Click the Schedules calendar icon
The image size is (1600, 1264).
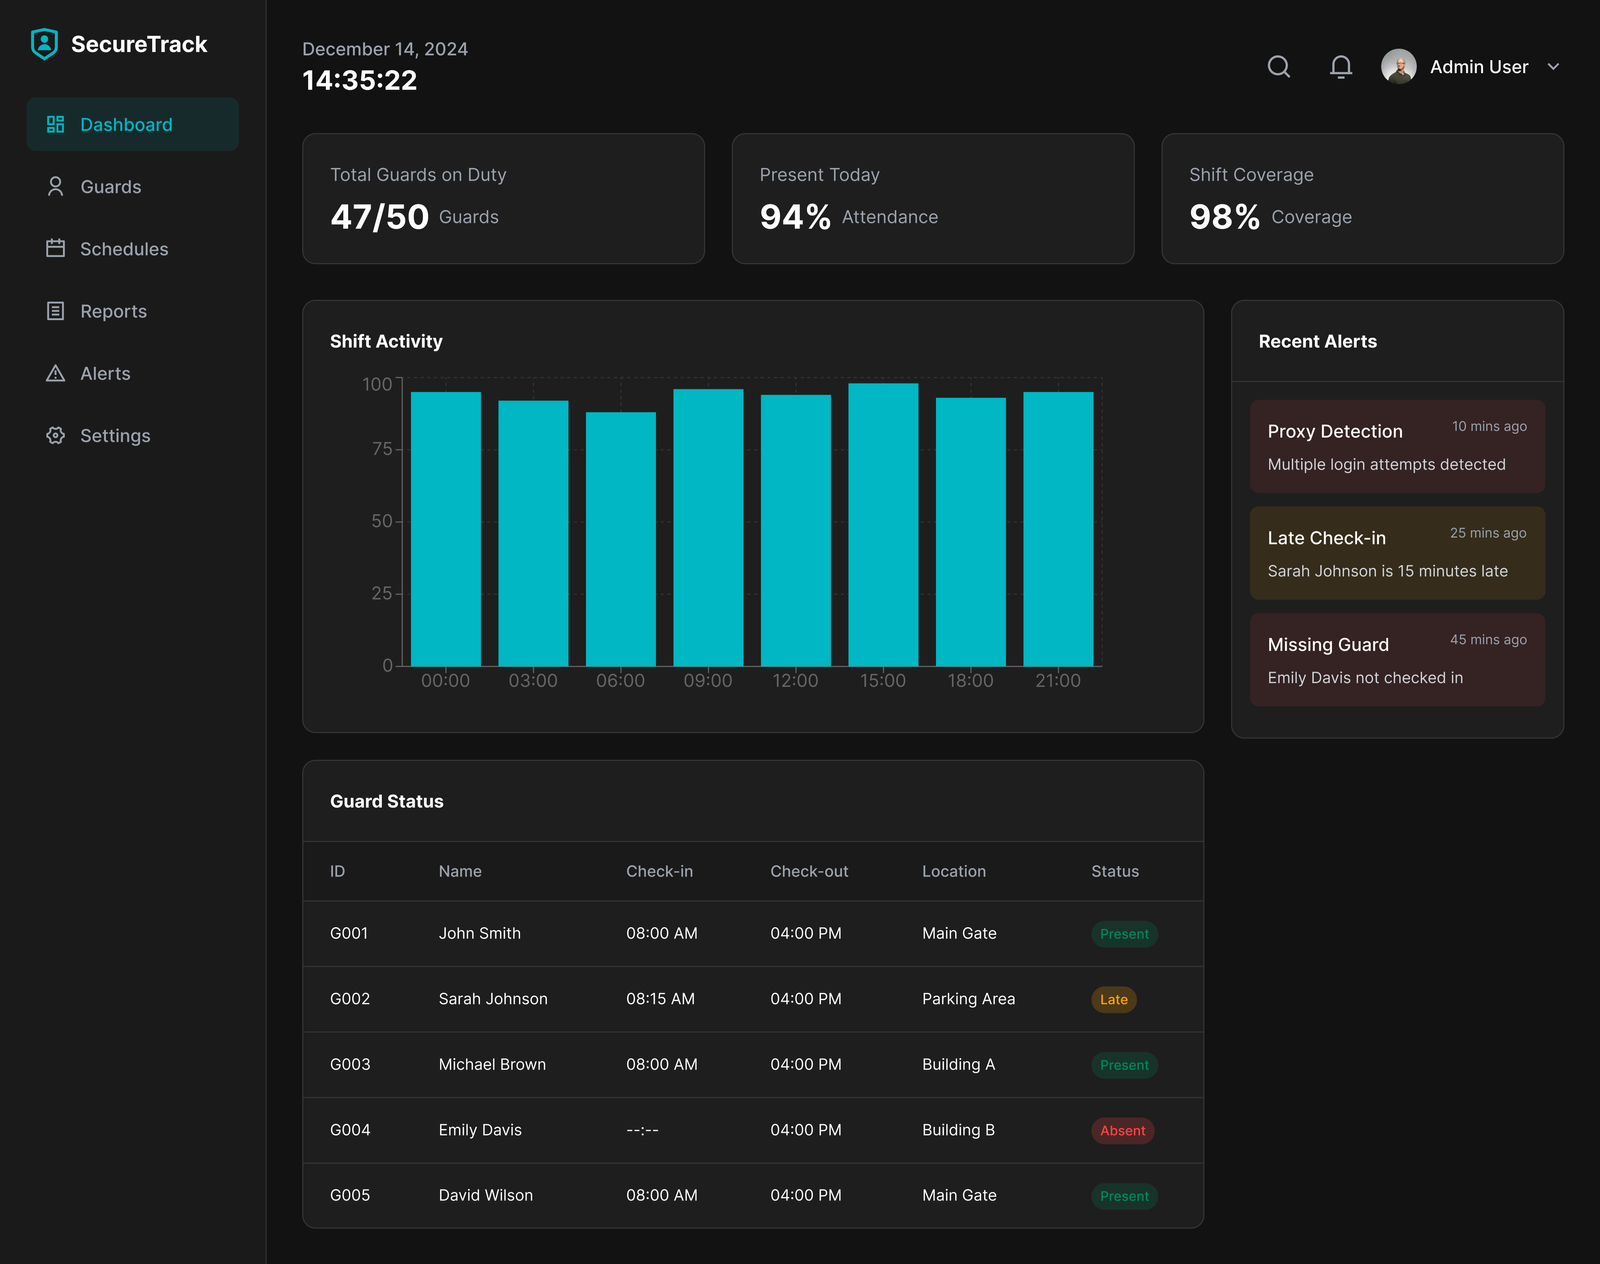(56, 249)
